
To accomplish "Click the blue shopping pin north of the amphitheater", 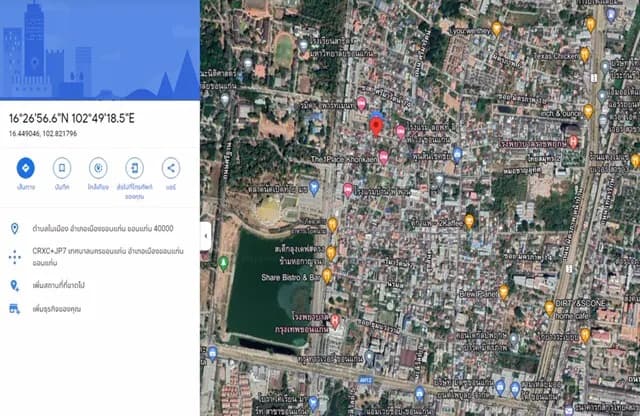I will click(x=313, y=188).
